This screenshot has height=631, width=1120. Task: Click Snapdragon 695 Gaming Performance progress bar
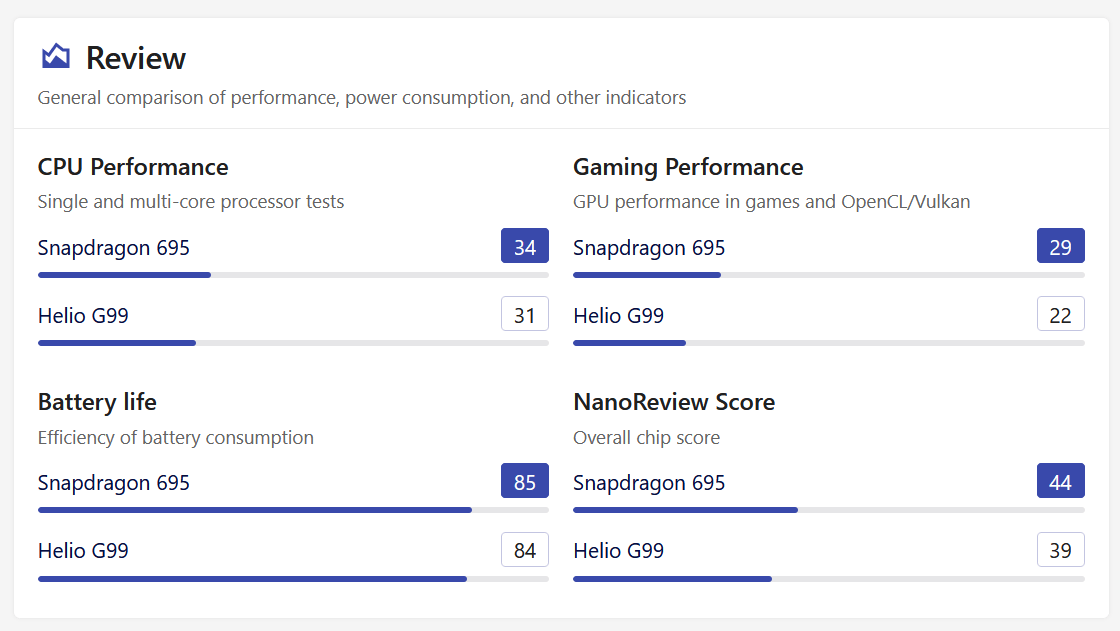tap(829, 275)
